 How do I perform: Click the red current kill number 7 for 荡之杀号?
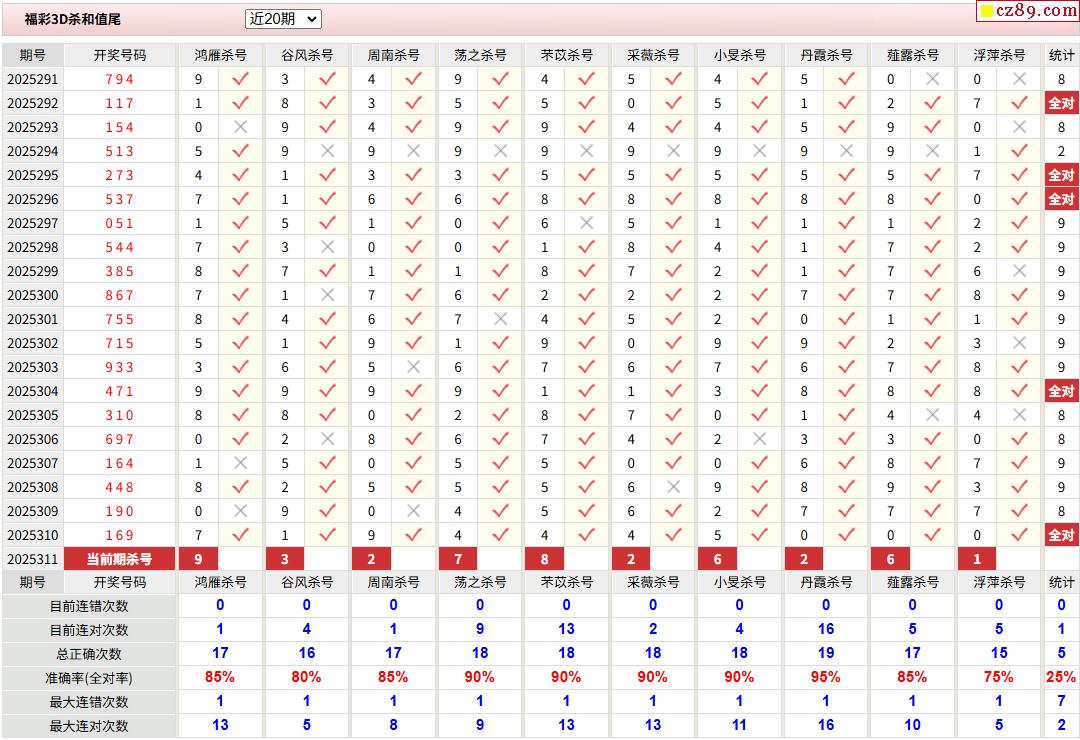point(458,559)
